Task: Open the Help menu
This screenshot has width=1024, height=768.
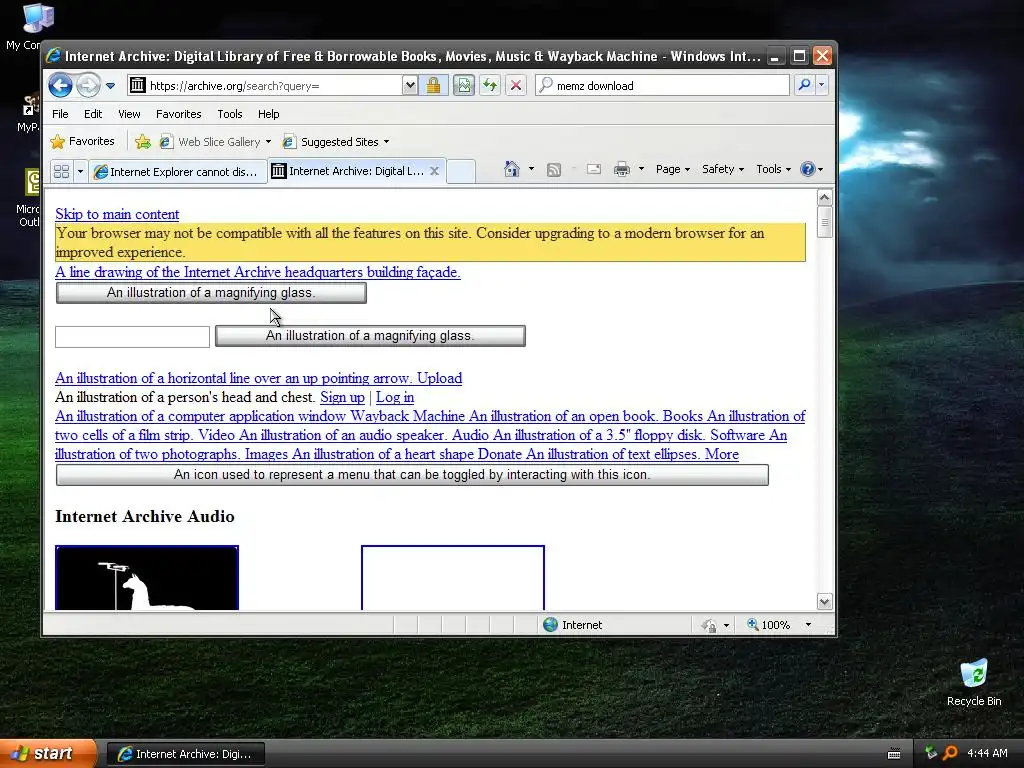Action: point(268,114)
